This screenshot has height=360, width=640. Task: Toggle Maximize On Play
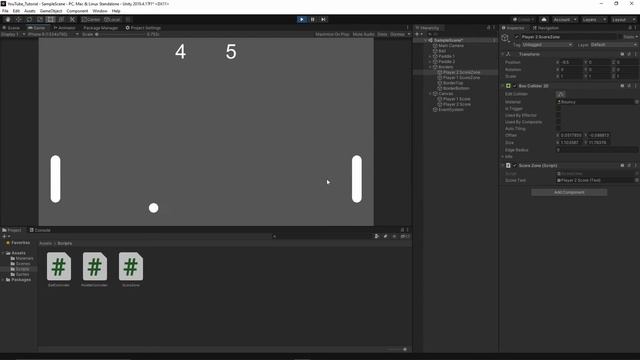pyautogui.click(x=332, y=34)
